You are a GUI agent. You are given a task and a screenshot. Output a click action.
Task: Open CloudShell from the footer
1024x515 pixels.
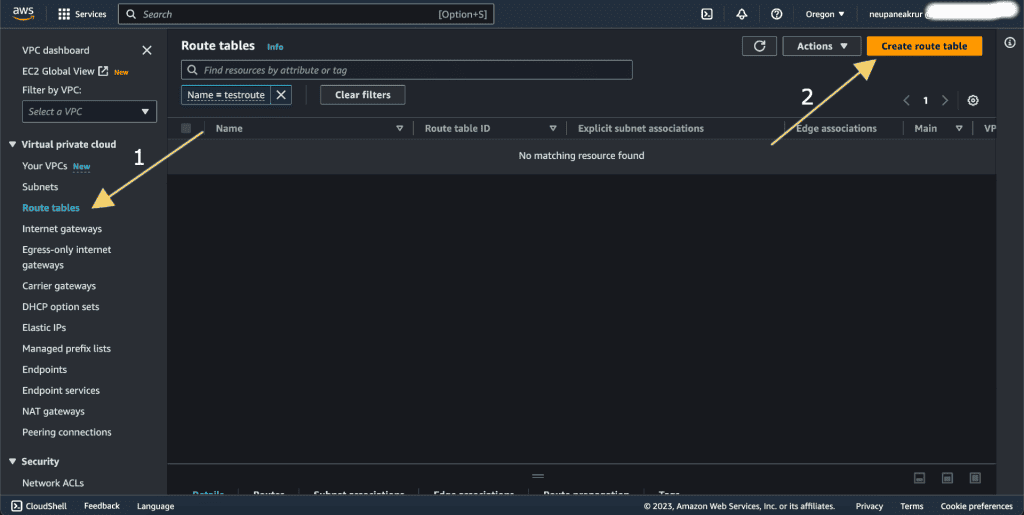(x=39, y=506)
